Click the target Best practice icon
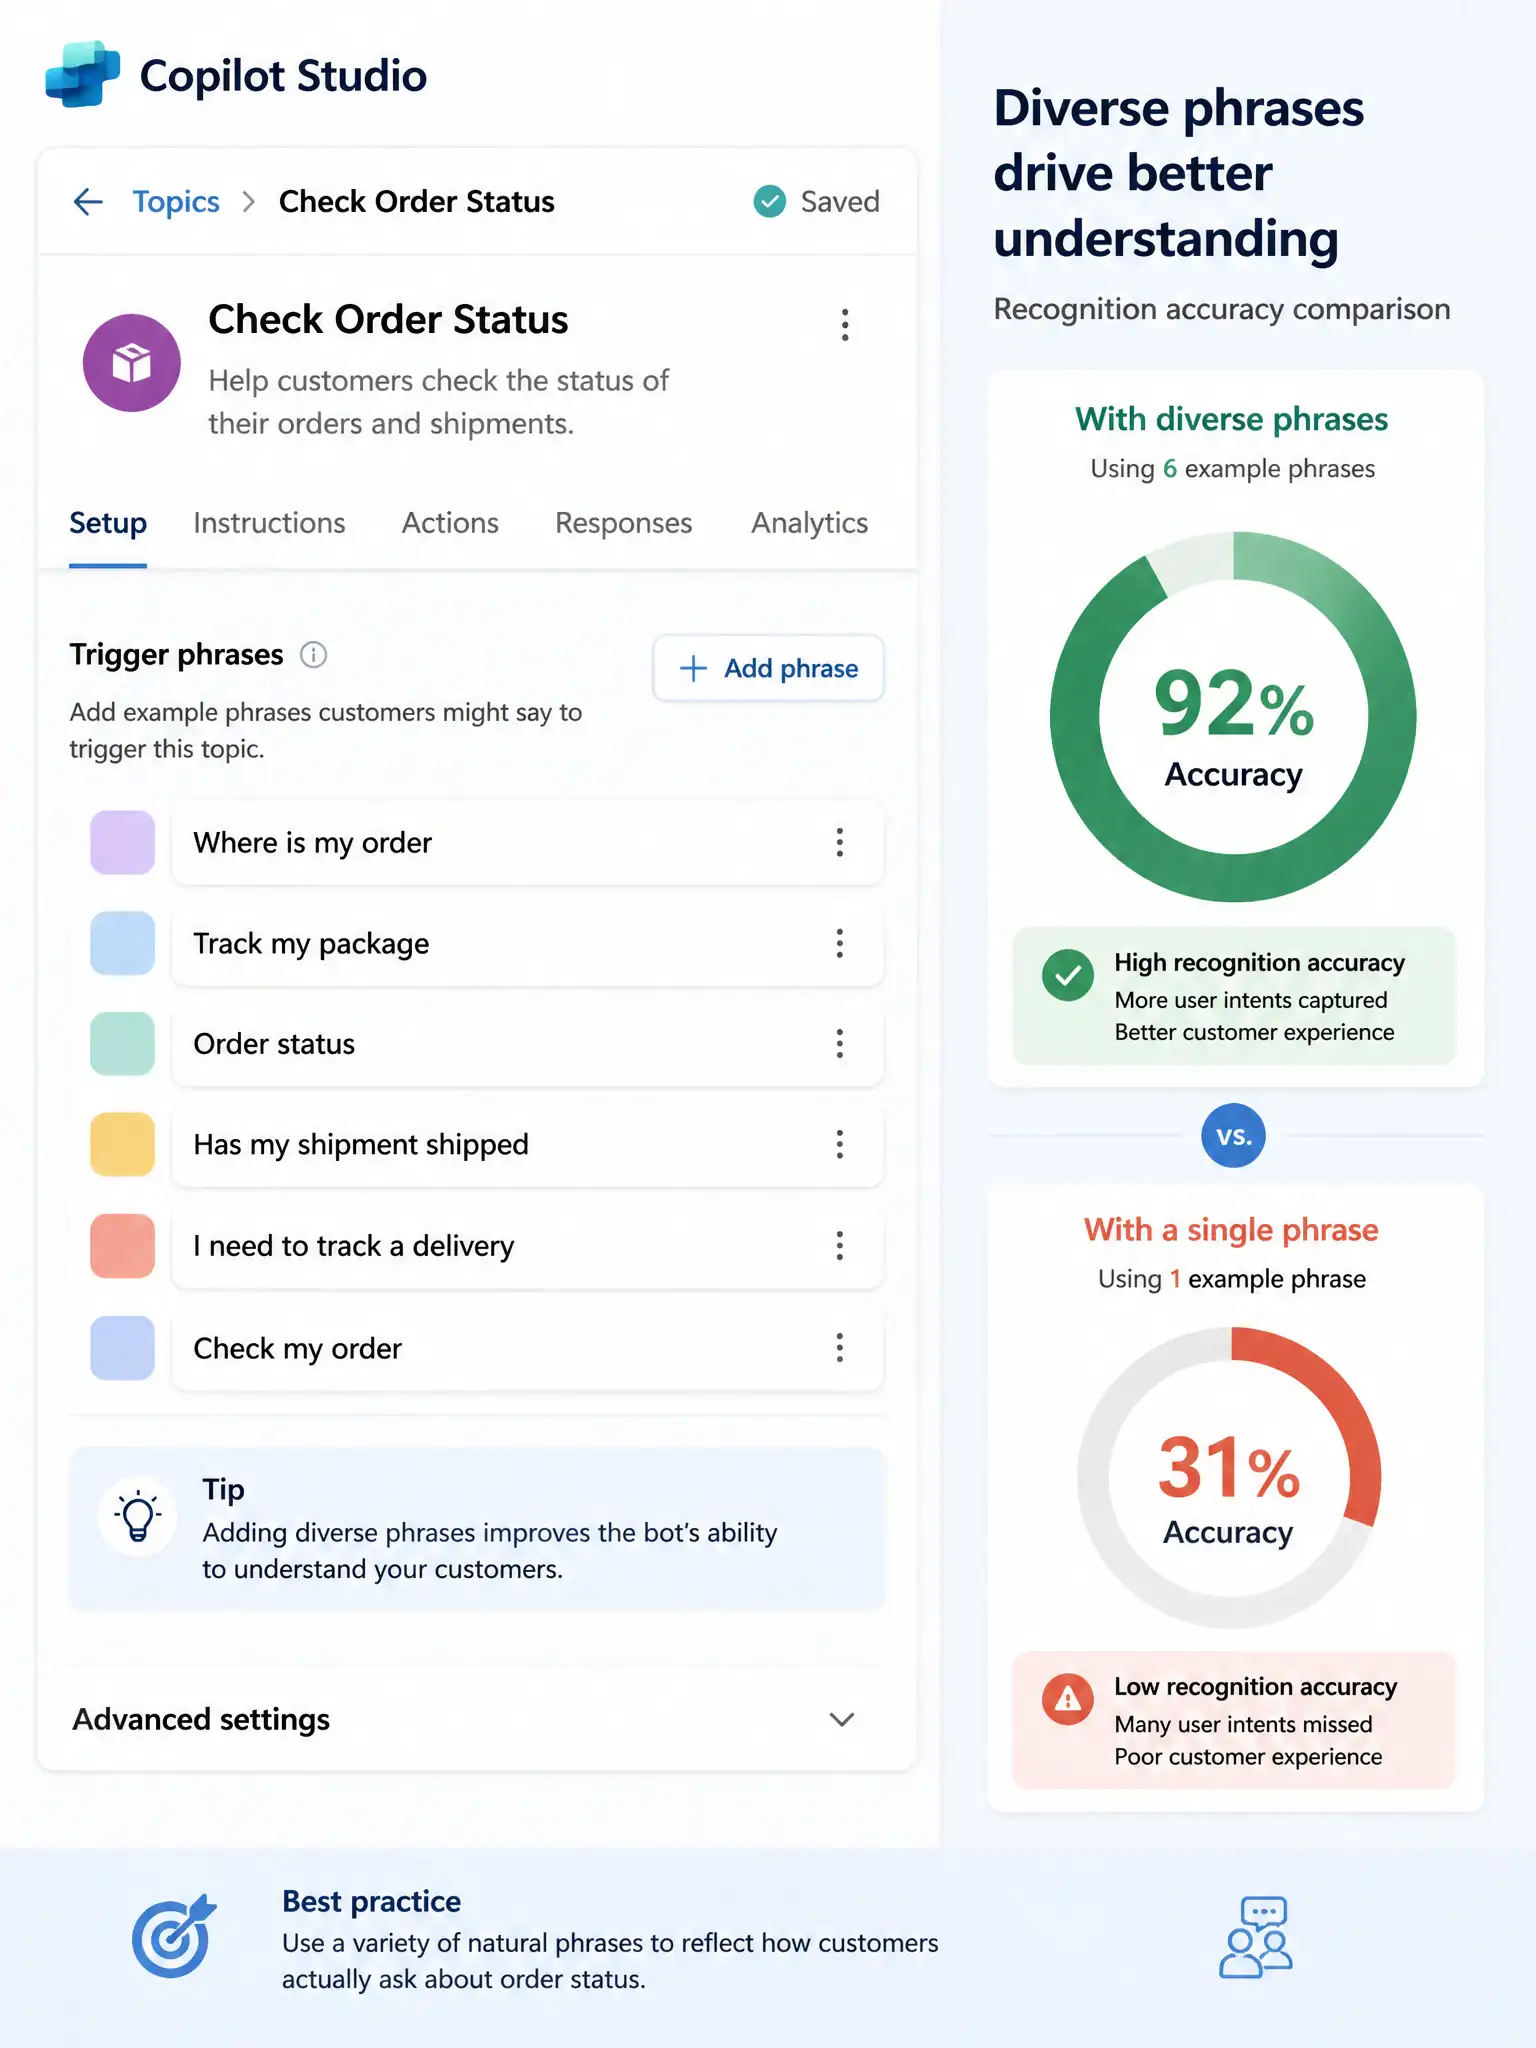 click(174, 1936)
